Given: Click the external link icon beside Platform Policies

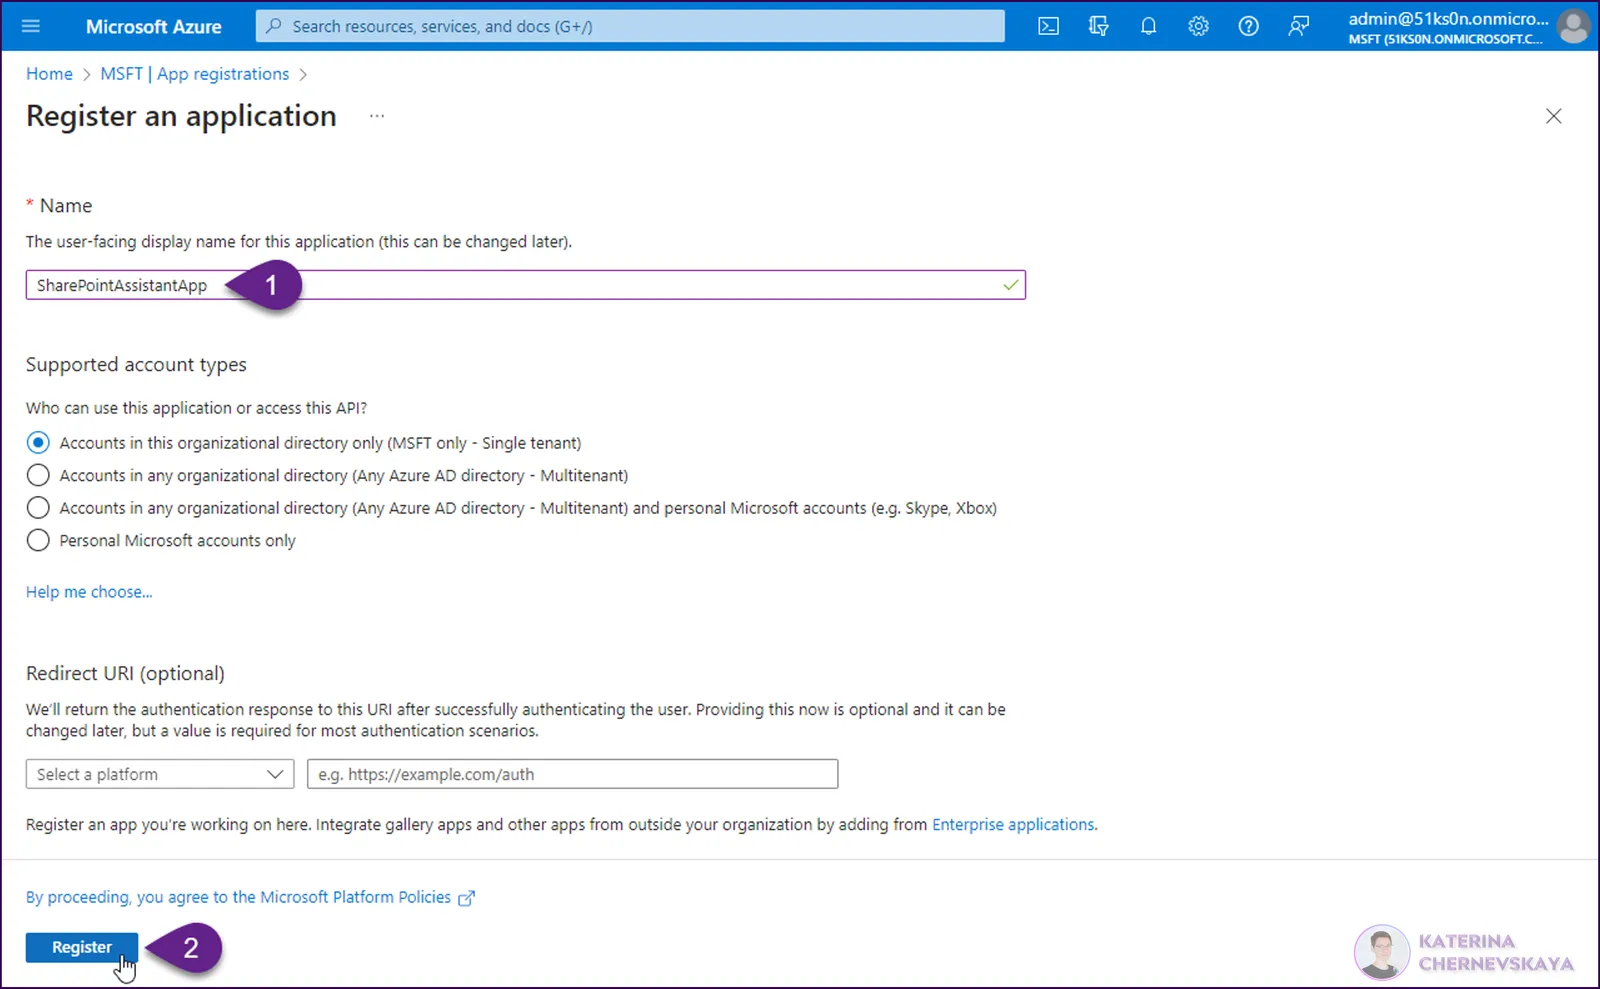Looking at the screenshot, I should click(466, 898).
